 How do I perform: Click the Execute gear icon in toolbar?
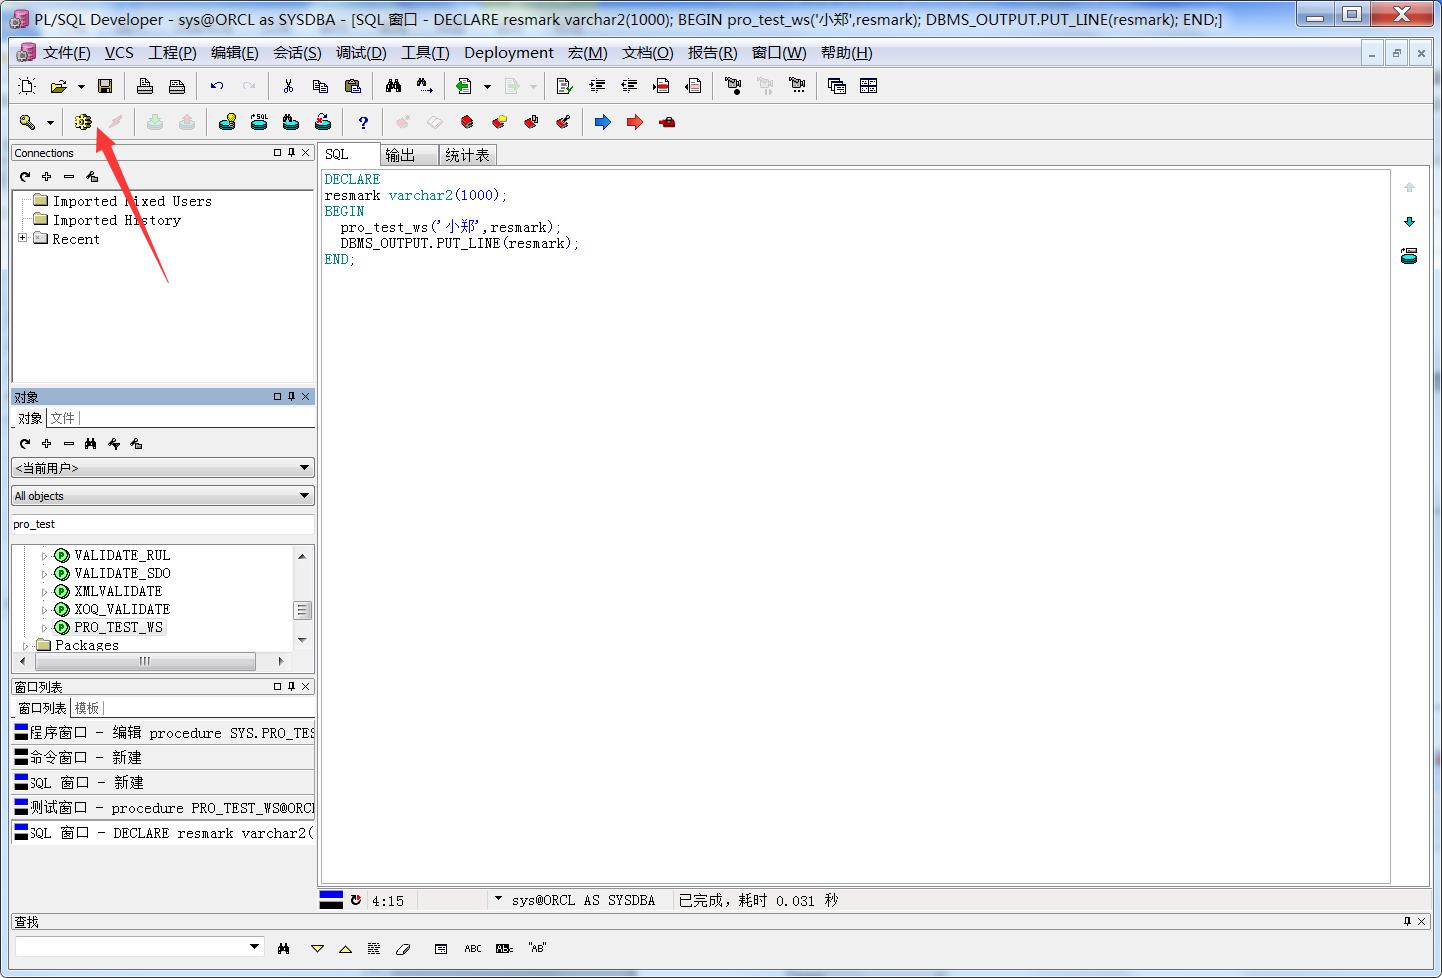click(83, 122)
